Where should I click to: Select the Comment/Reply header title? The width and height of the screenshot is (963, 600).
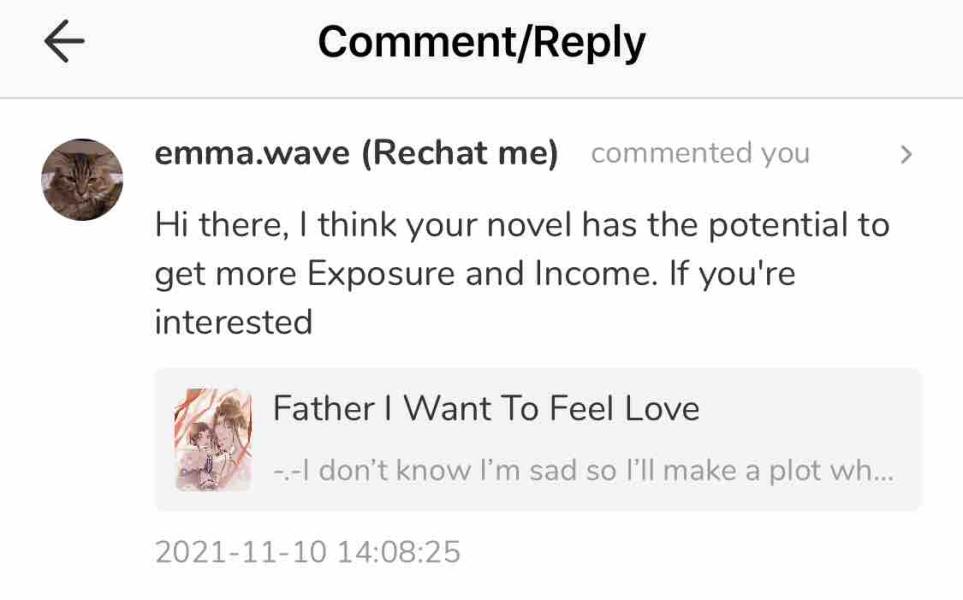[481, 42]
